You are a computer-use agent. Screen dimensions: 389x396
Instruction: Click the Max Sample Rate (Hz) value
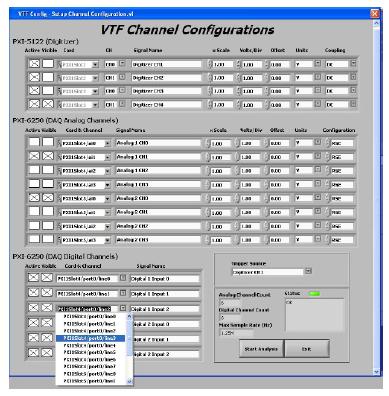[236, 333]
